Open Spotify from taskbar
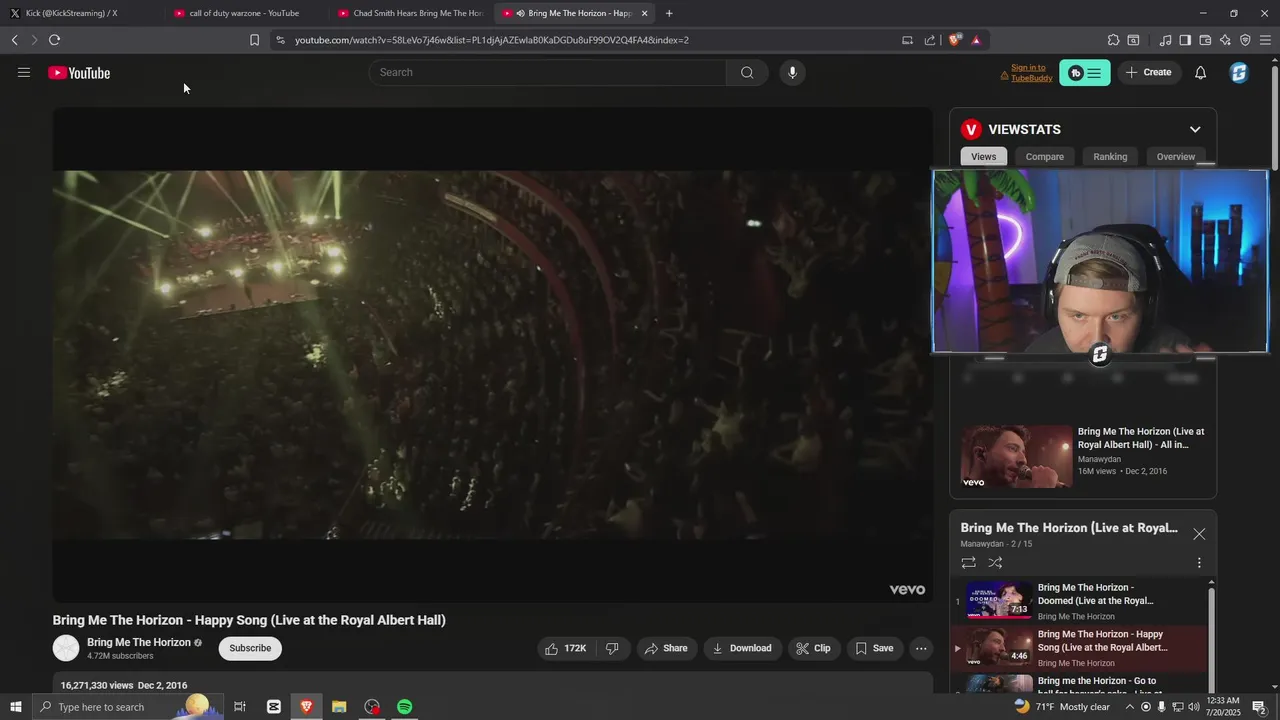 405,707
